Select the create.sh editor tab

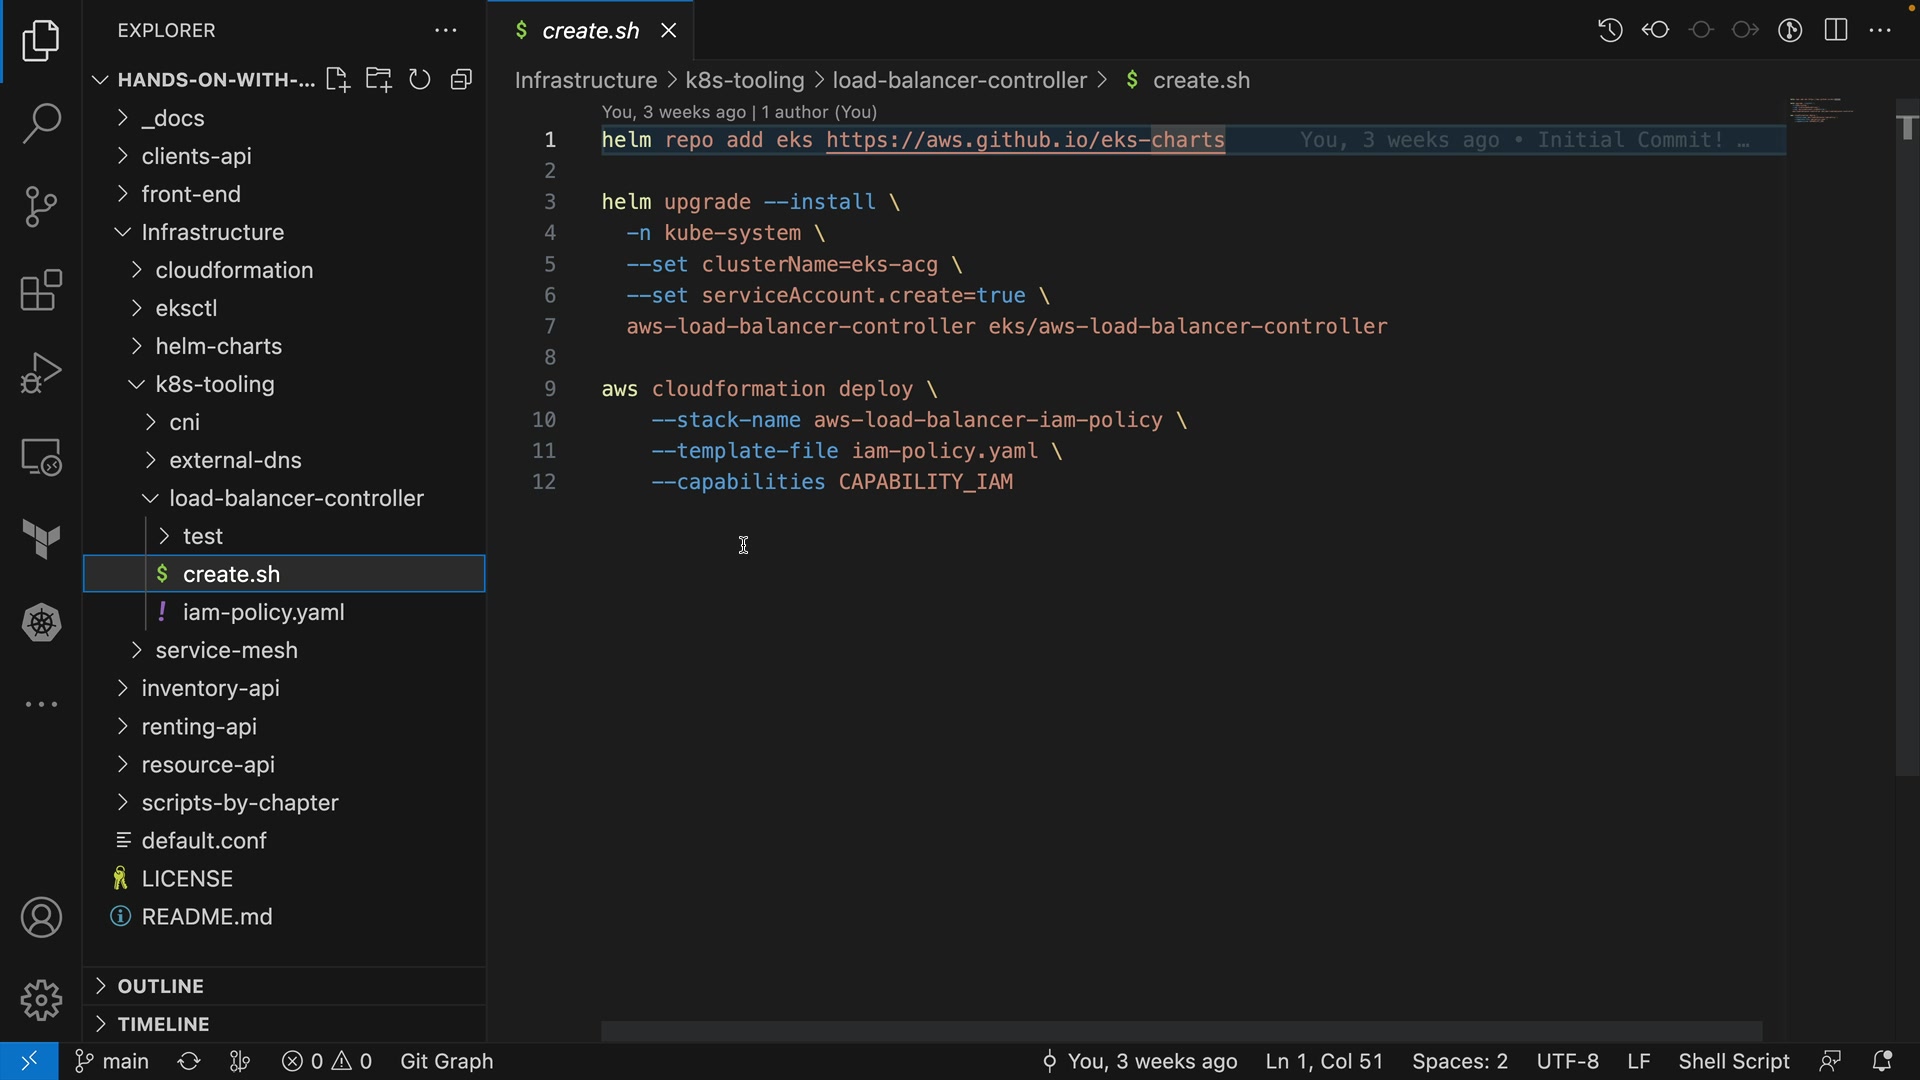[590, 31]
